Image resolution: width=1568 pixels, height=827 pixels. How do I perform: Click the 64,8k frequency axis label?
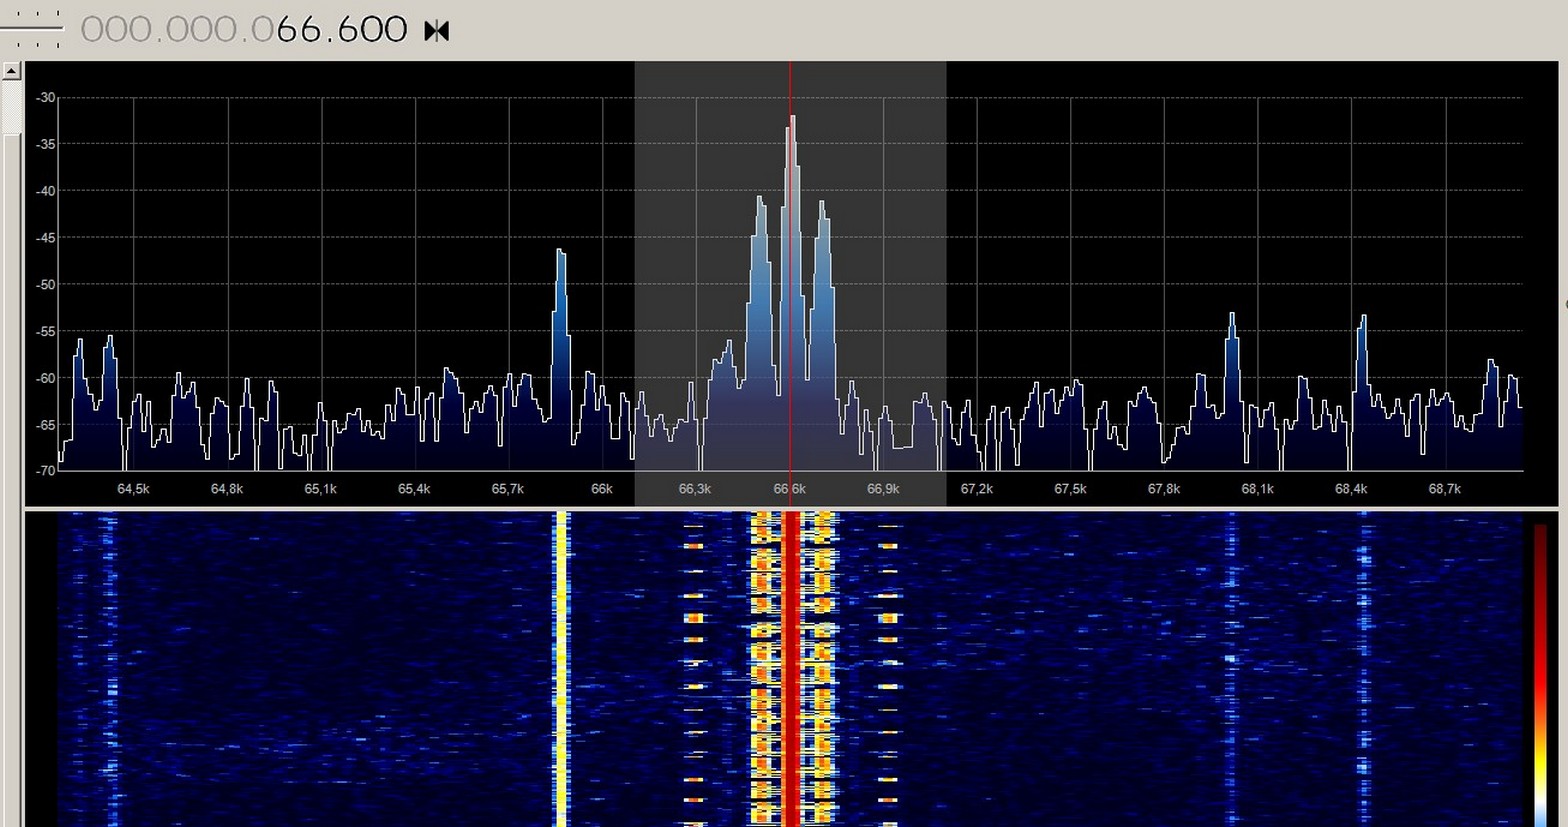coord(227,489)
